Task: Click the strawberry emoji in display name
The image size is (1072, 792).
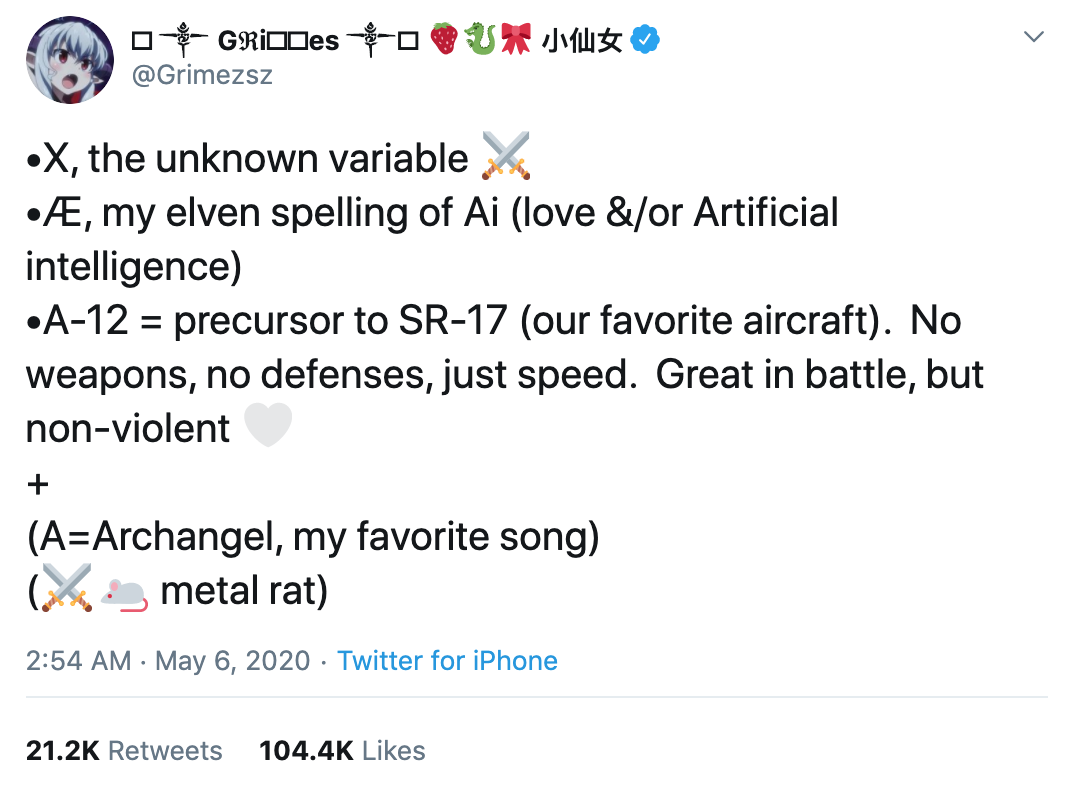Action: coord(445,40)
